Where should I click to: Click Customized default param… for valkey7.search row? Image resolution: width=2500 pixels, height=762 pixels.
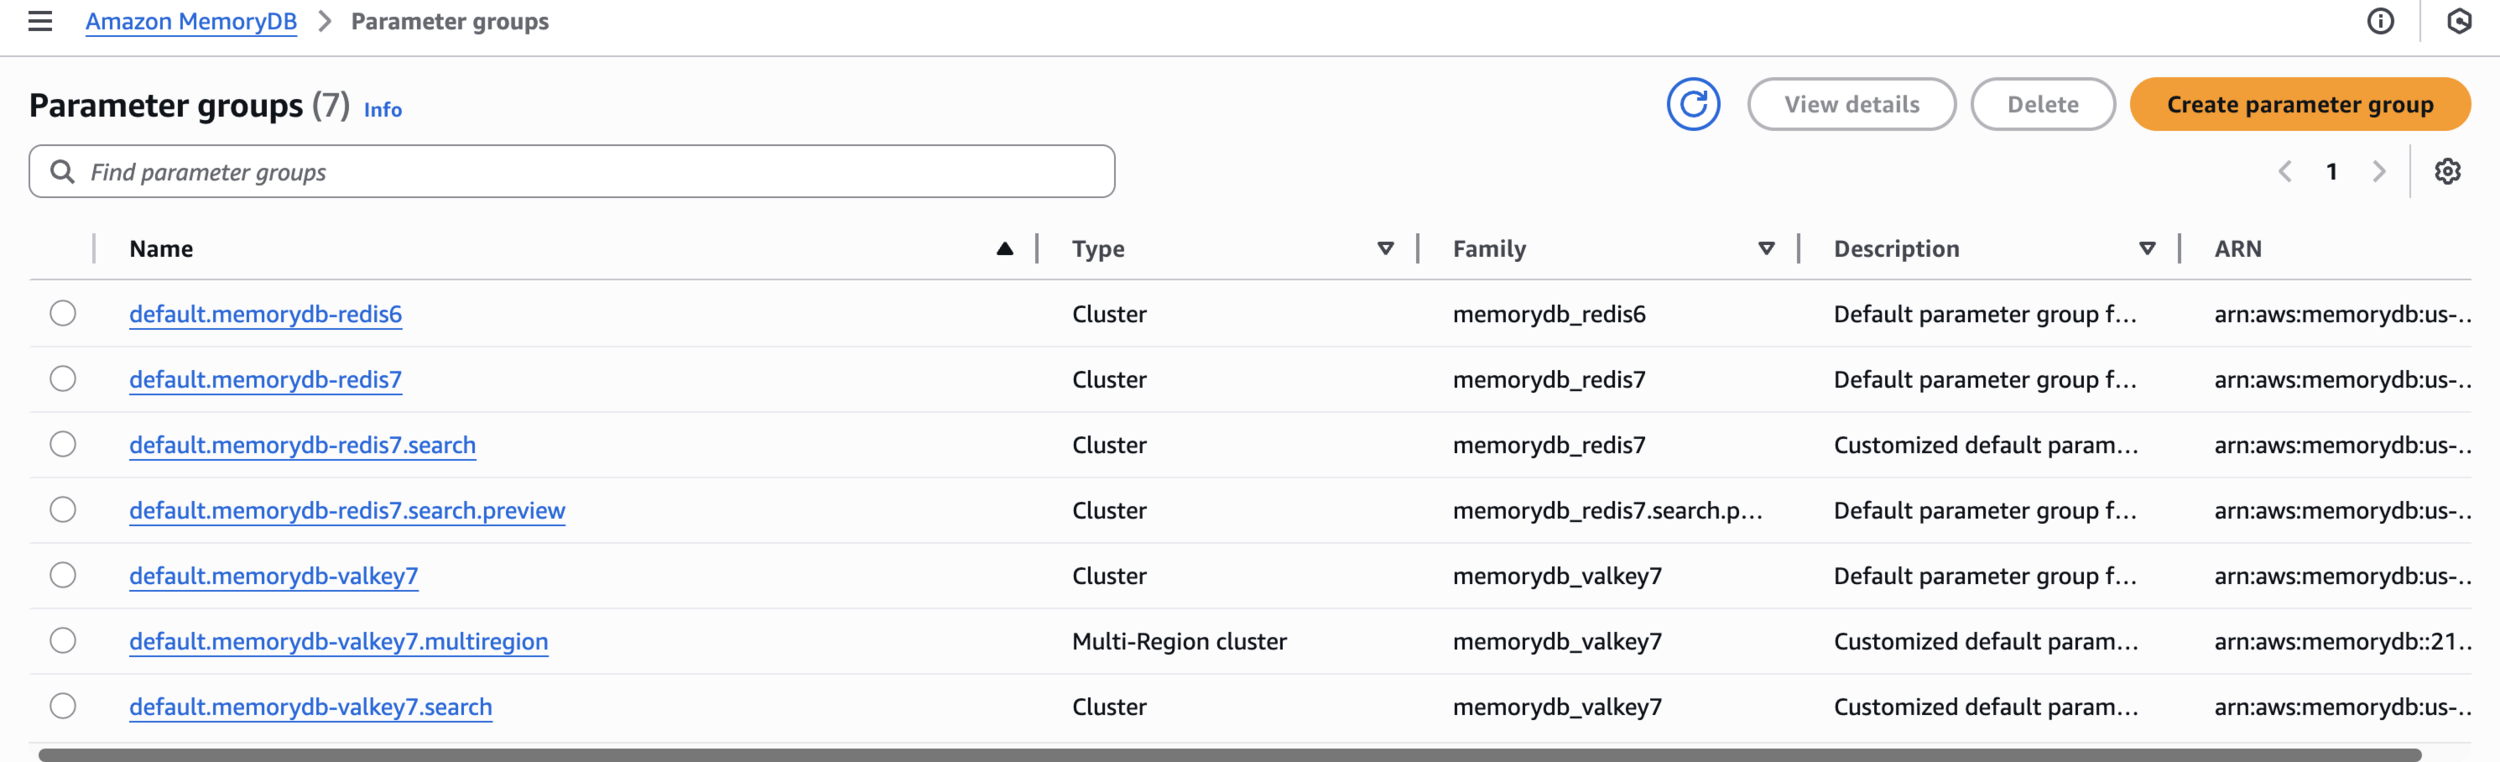(x=1986, y=707)
